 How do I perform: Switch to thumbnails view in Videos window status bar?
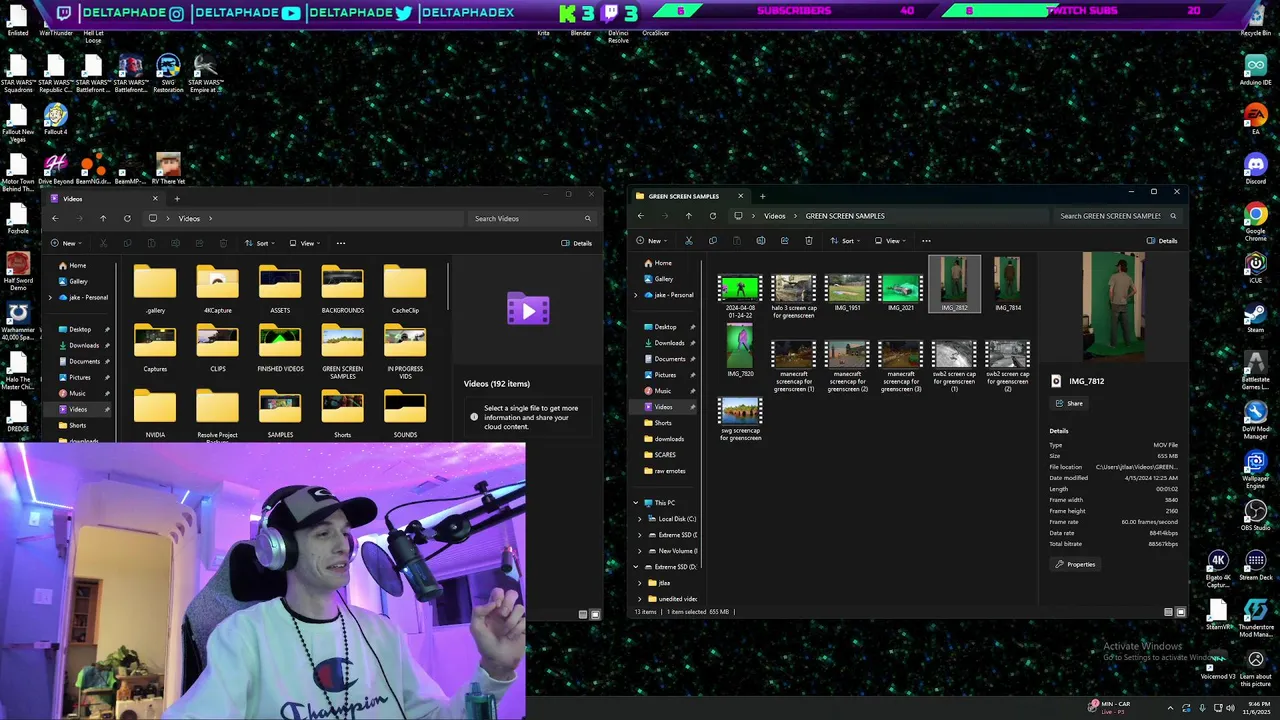595,615
